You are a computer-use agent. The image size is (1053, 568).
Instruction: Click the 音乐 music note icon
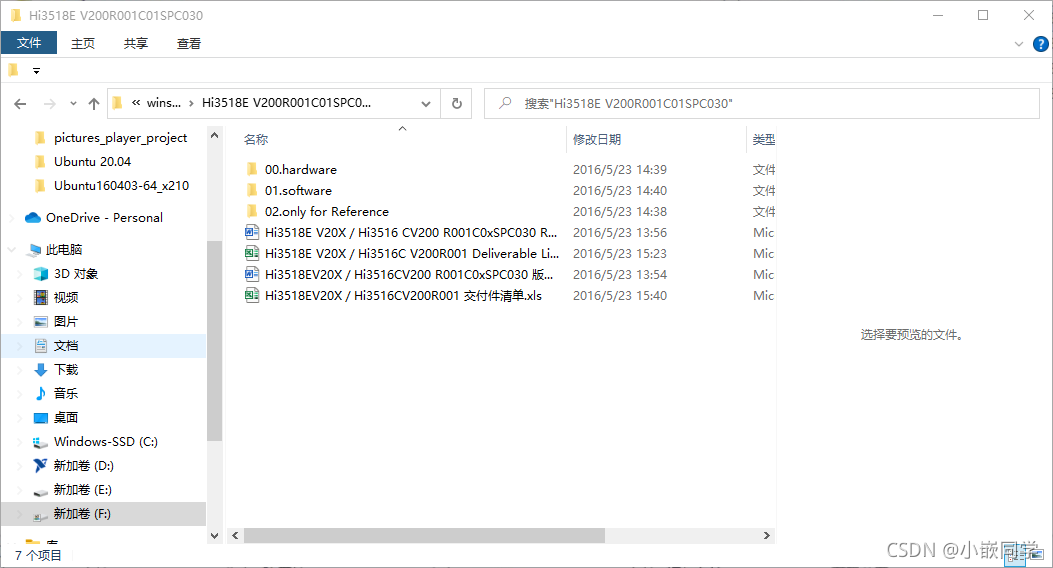coord(41,393)
